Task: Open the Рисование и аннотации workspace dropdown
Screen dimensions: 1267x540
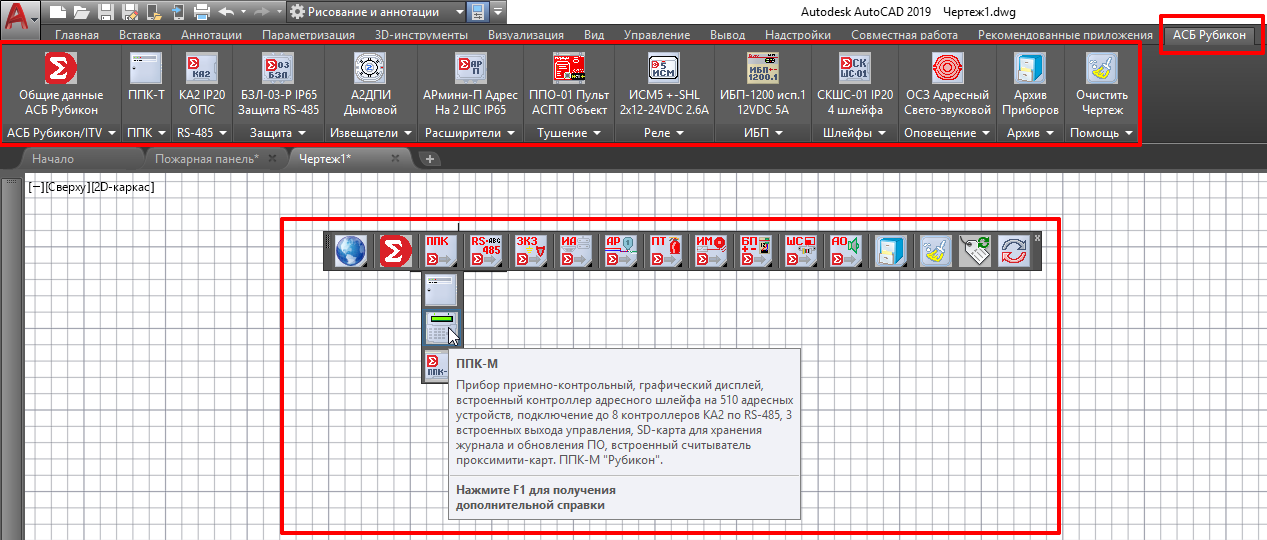Action: click(376, 12)
